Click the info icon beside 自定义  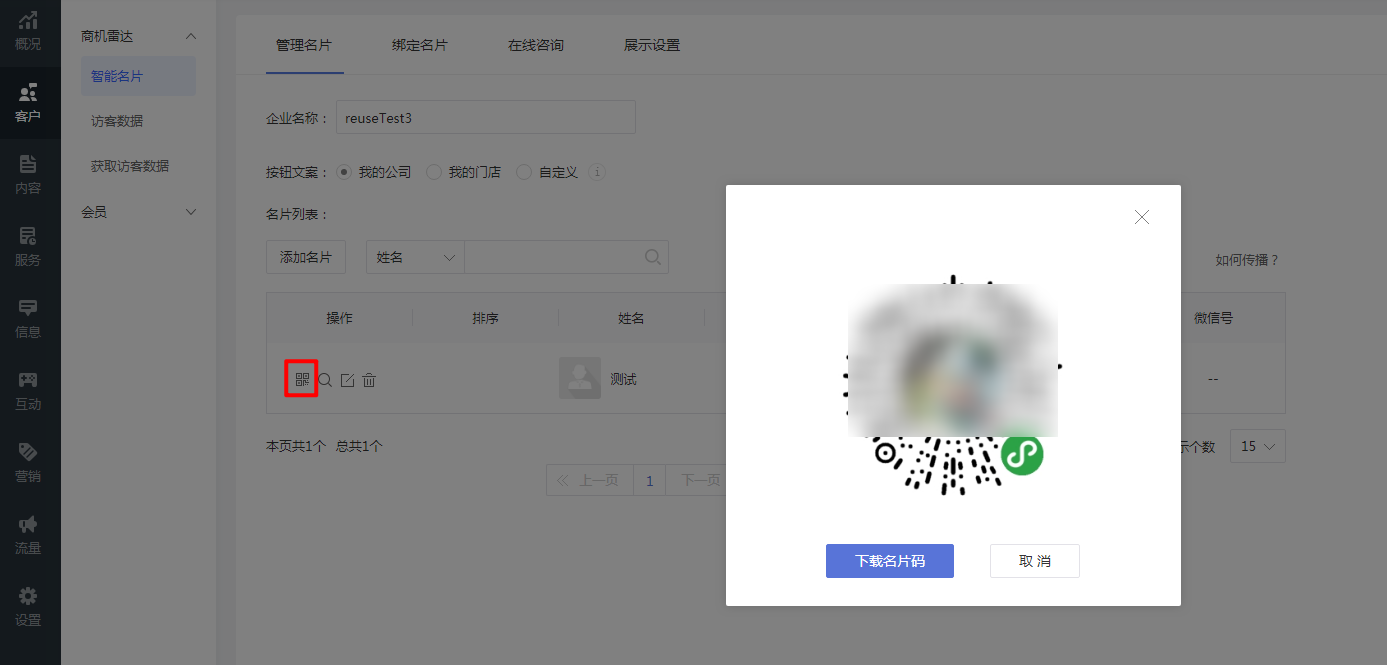[598, 172]
